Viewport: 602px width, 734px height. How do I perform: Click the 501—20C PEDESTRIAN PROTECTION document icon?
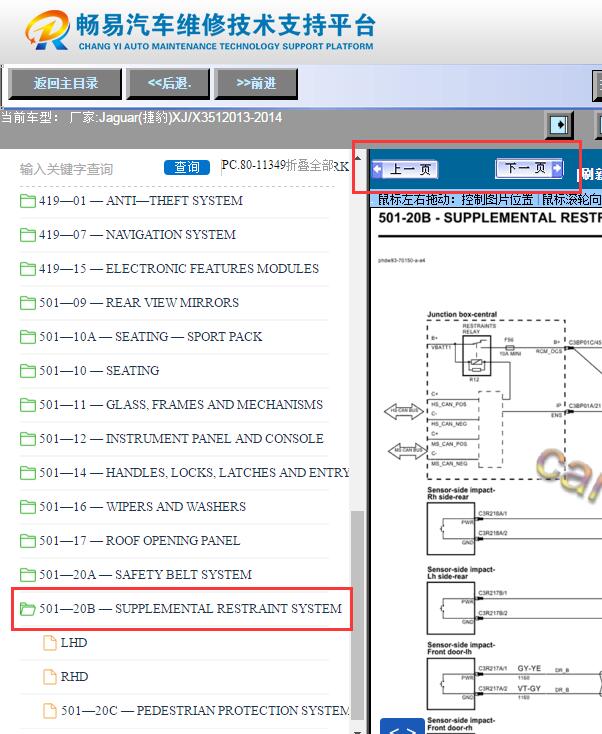click(50, 711)
